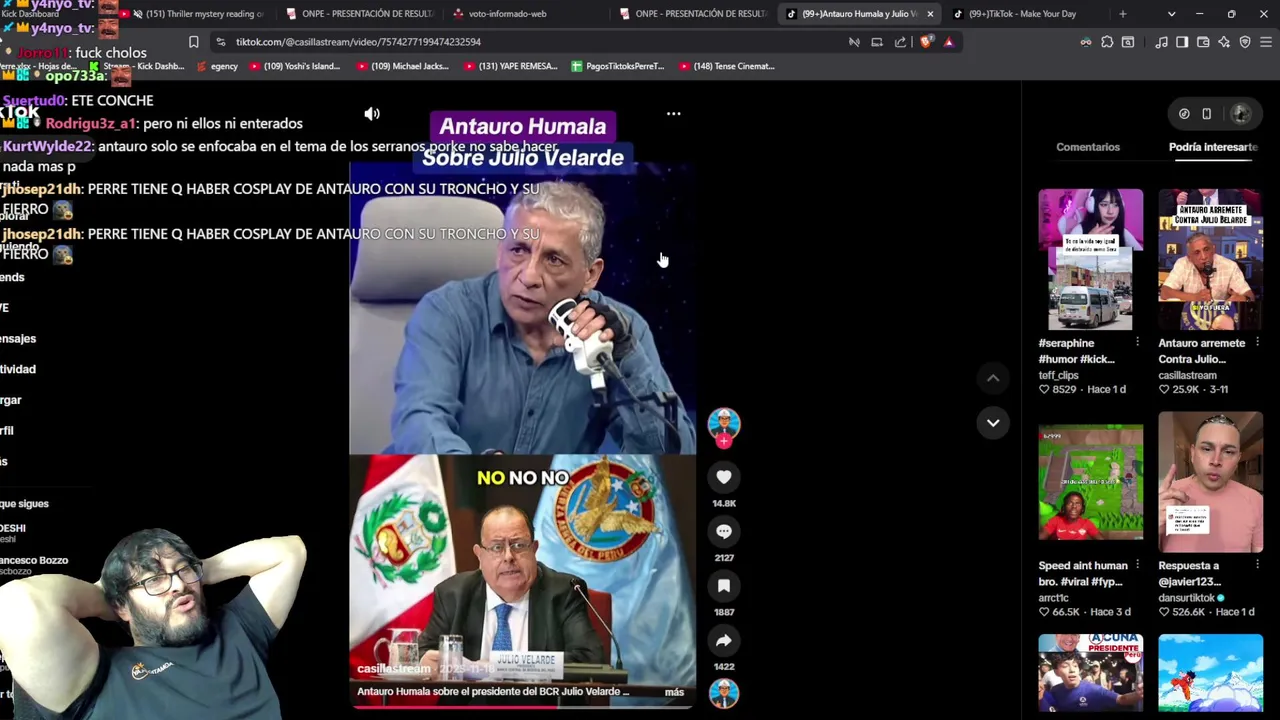
Task: Click the Brave shields icon in address bar
Action: (926, 42)
